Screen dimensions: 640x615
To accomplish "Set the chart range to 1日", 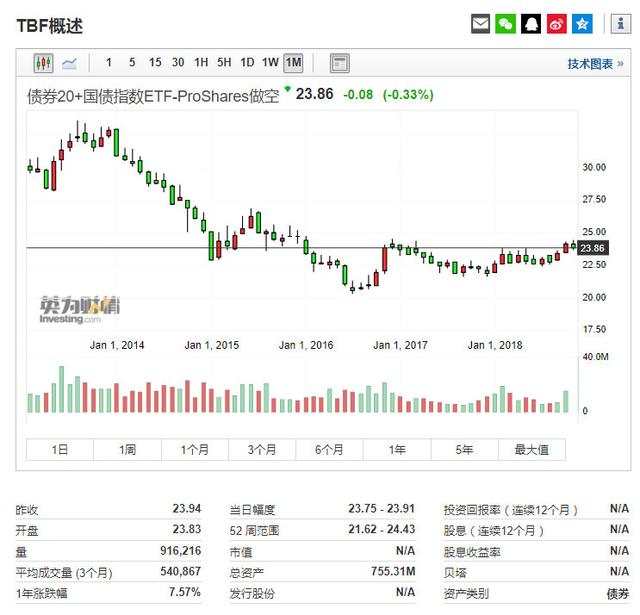I will pyautogui.click(x=60, y=449).
